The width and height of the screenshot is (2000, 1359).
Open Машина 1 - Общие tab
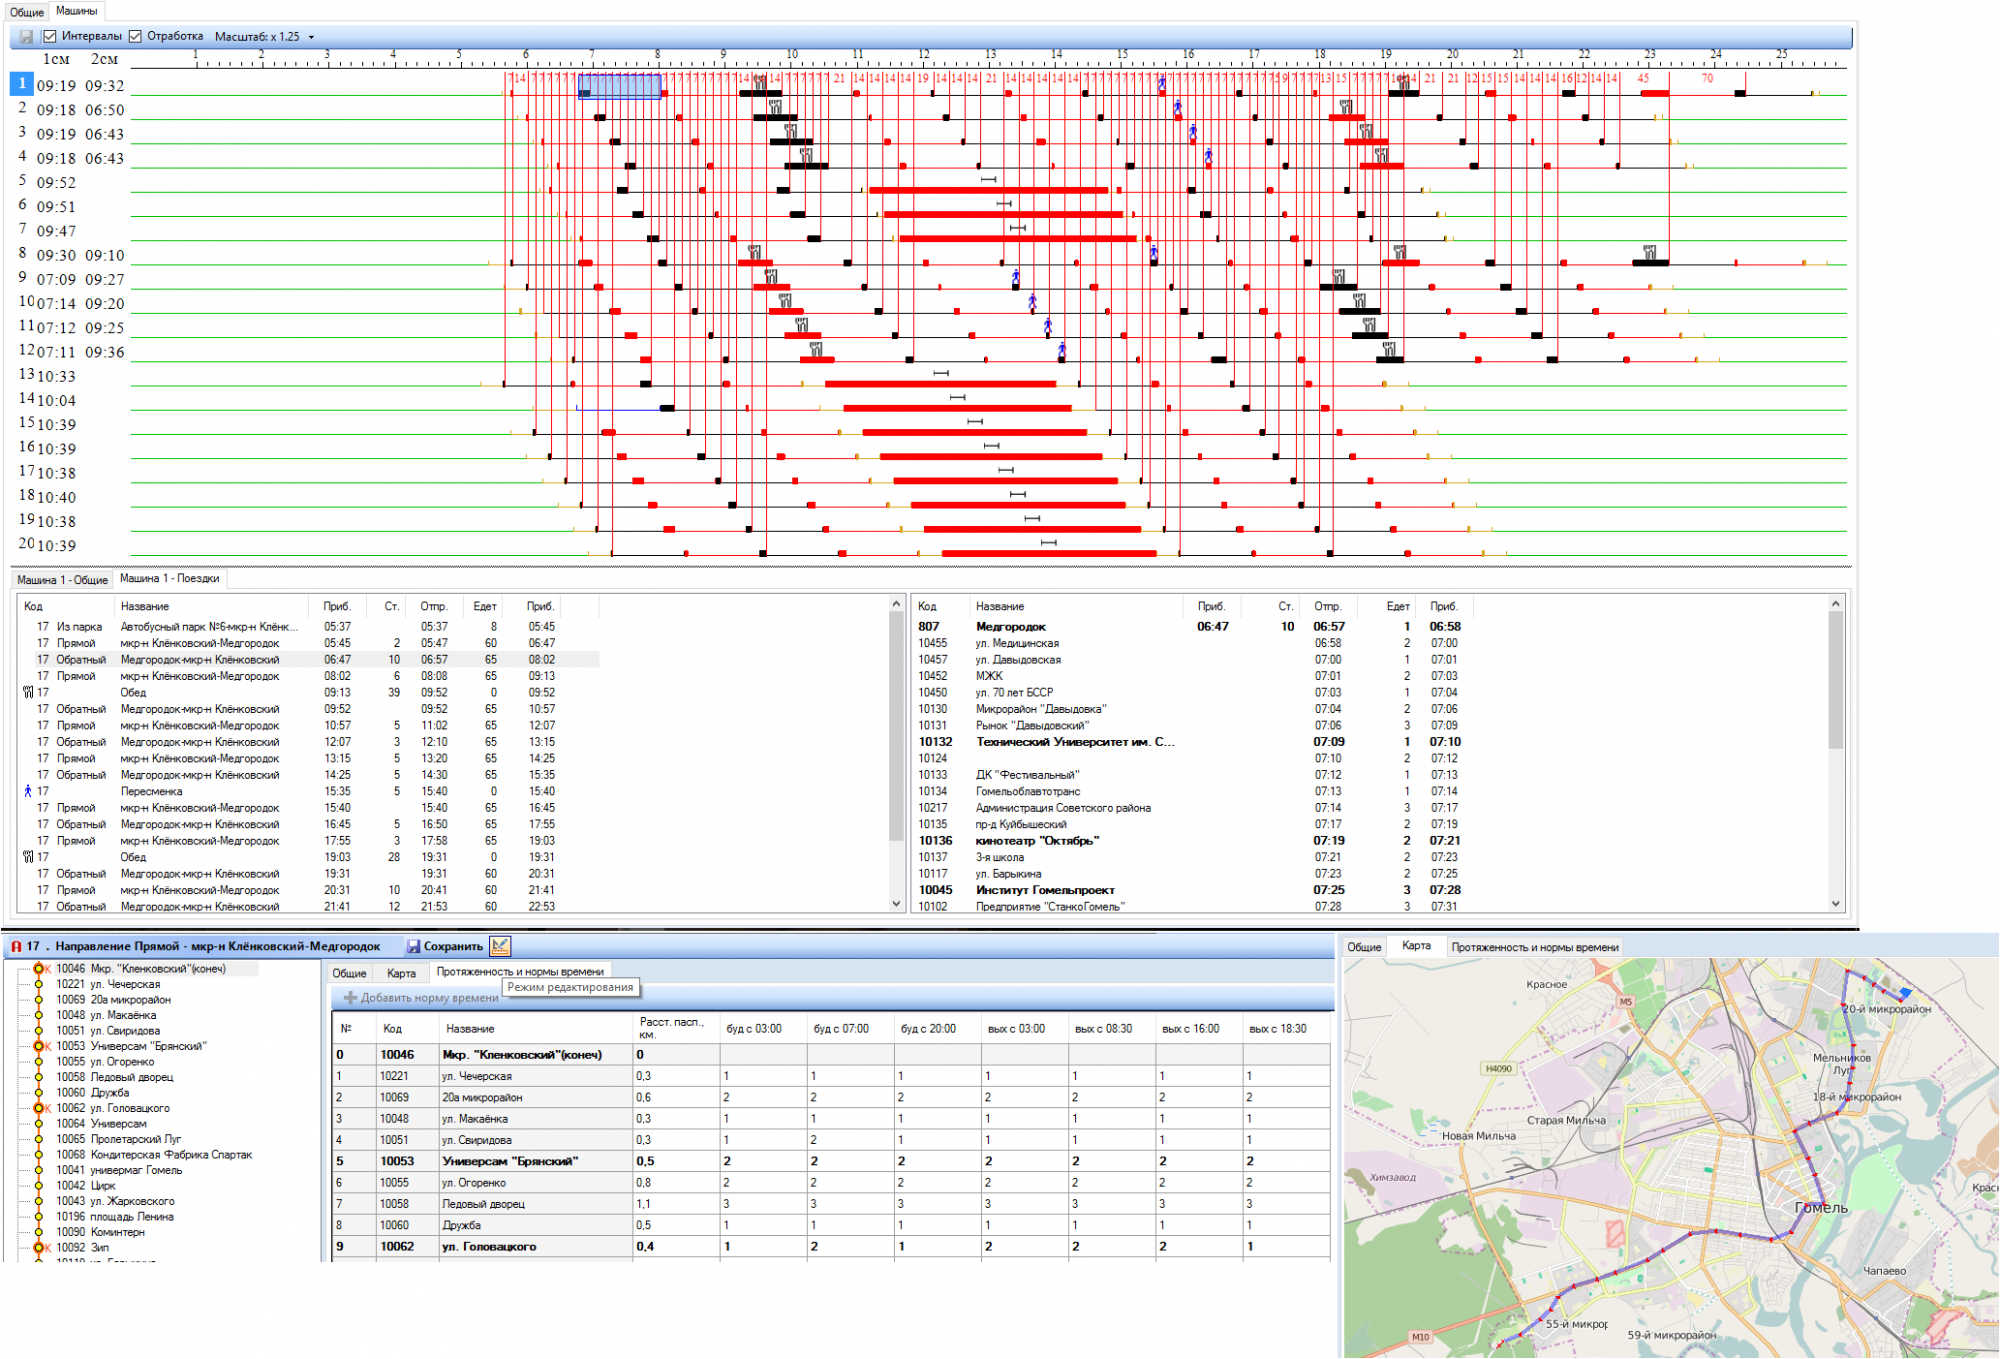[x=62, y=580]
